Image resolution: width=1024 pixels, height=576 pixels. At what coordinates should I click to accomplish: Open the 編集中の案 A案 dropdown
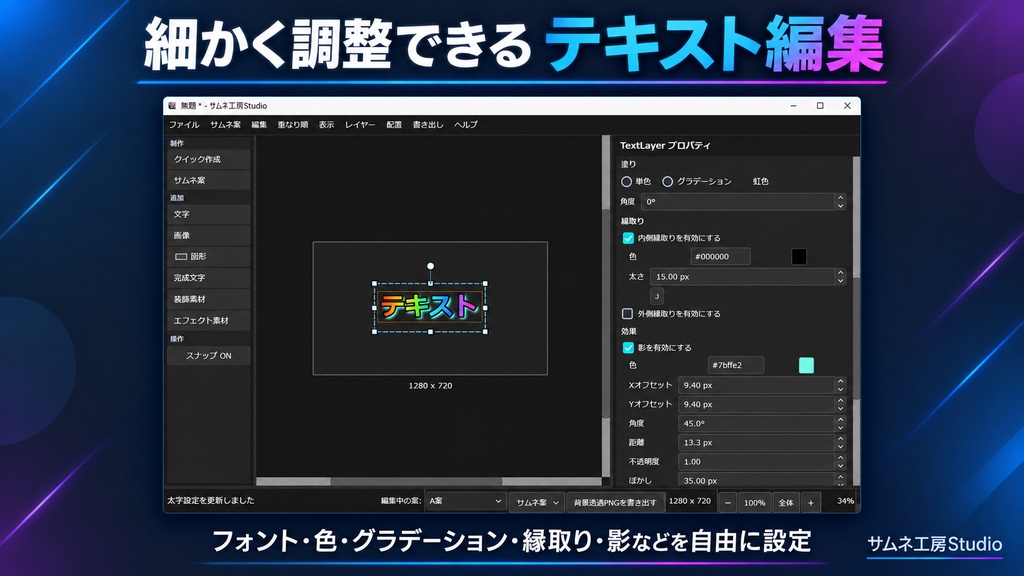tap(465, 502)
